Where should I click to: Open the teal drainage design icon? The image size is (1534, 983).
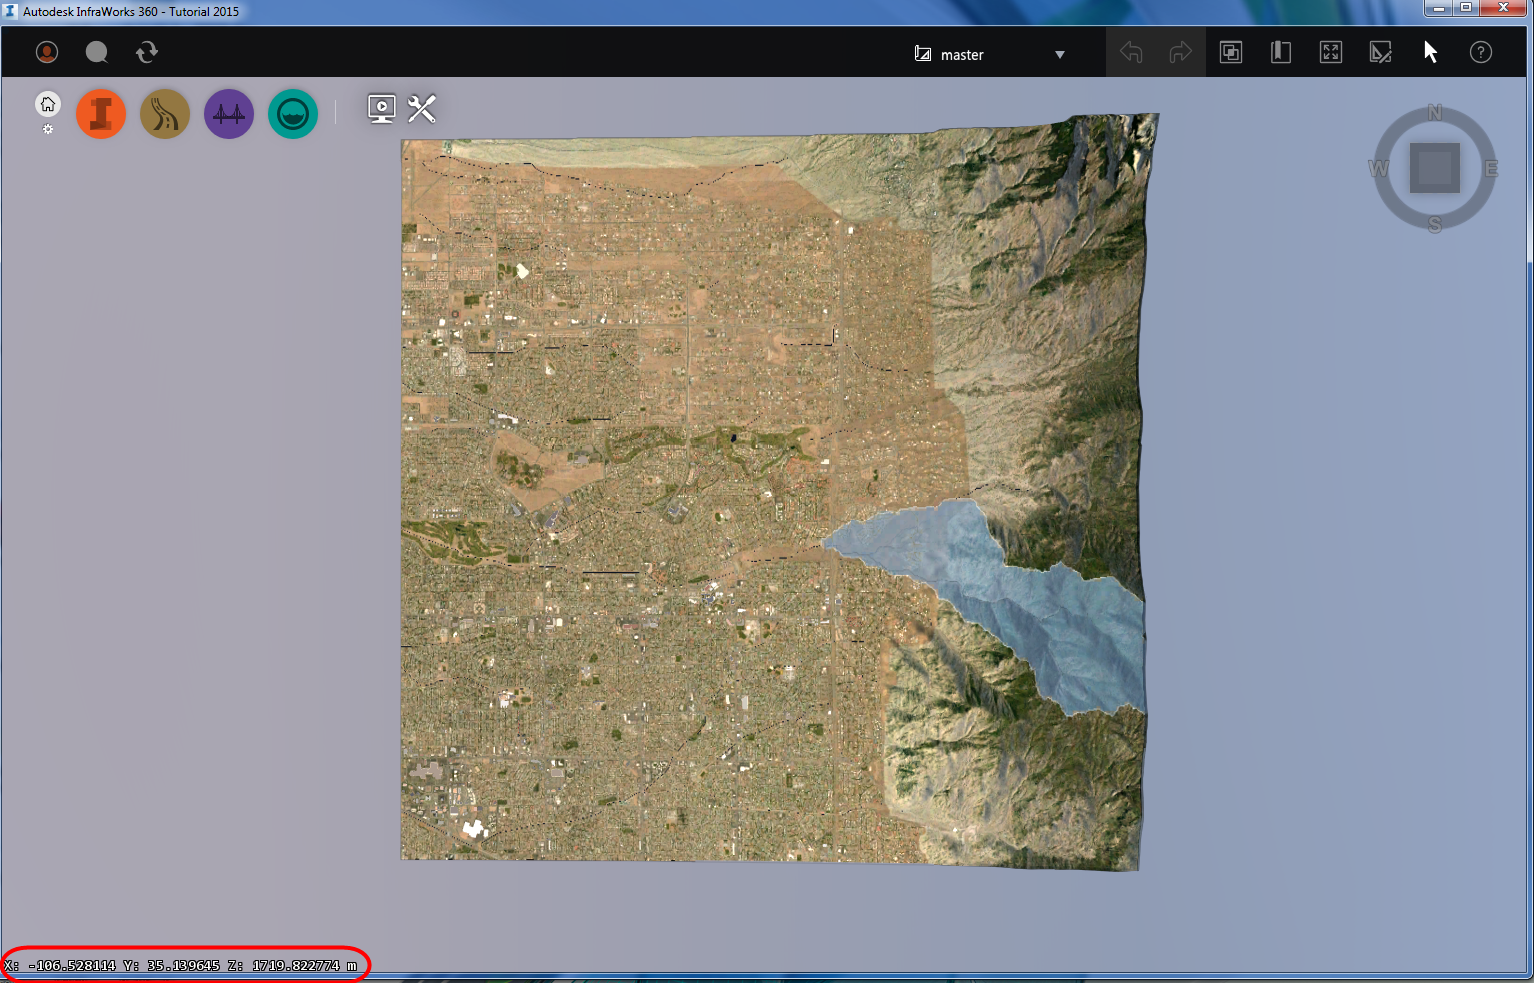click(293, 113)
